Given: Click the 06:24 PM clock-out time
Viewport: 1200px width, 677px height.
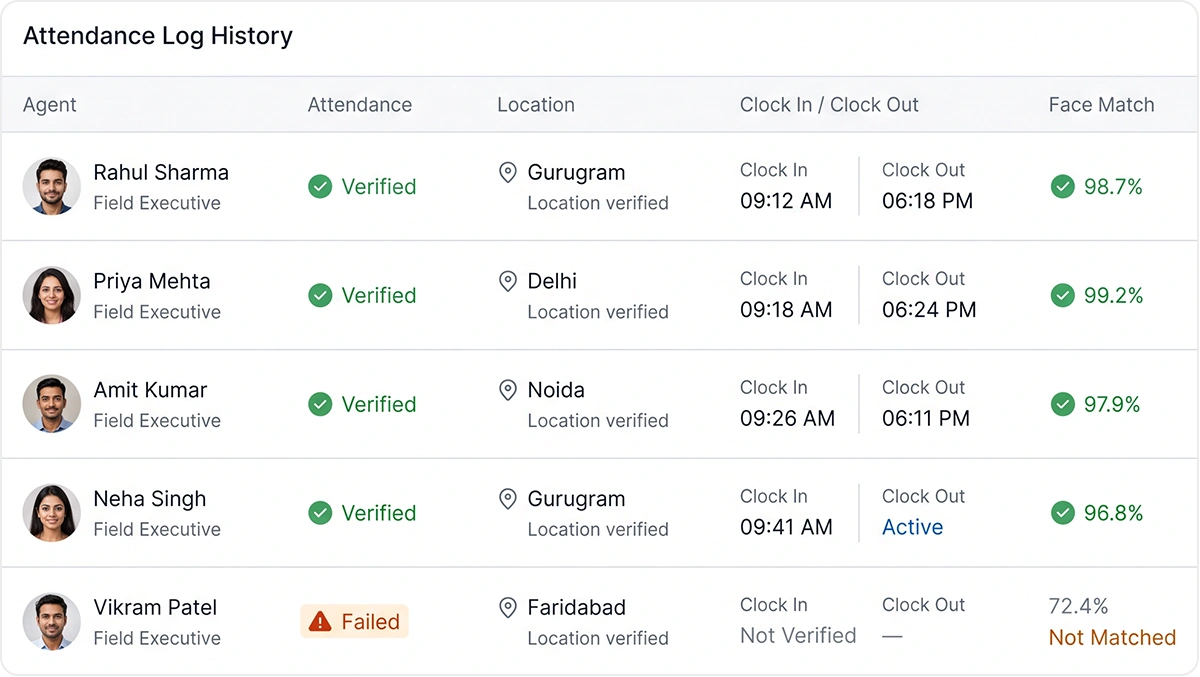Looking at the screenshot, I should pyautogui.click(x=929, y=310).
